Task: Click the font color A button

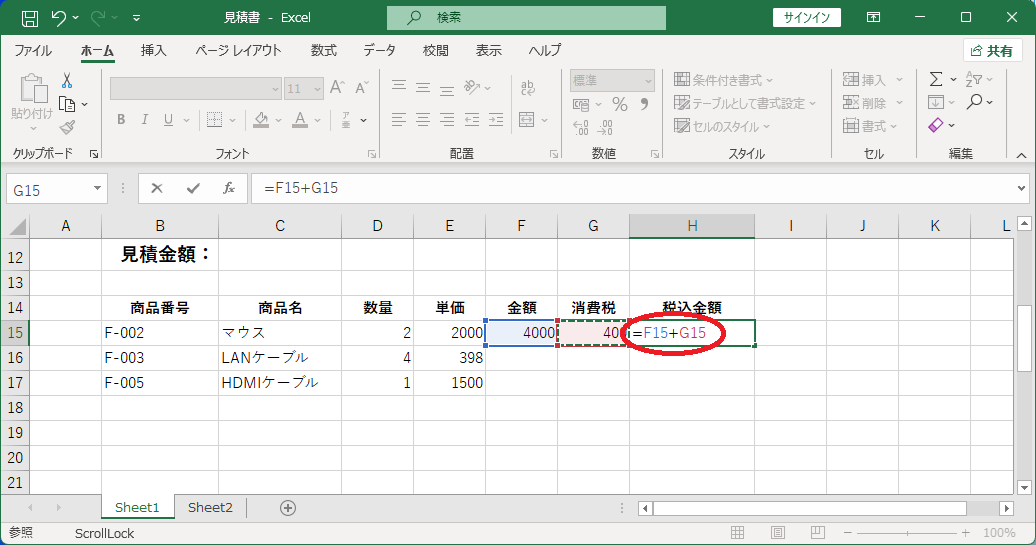Action: tap(300, 120)
